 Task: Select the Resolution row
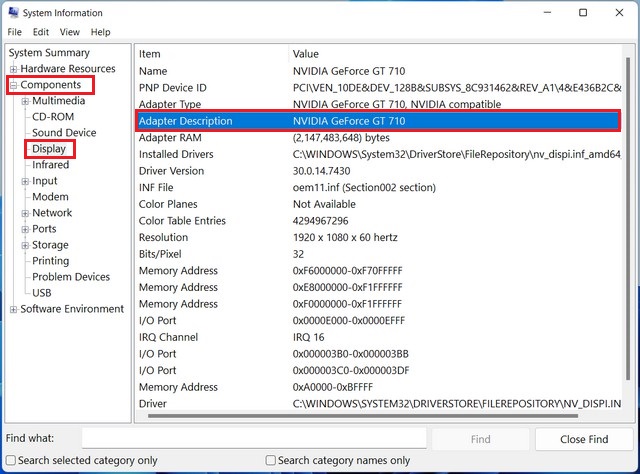[378, 237]
